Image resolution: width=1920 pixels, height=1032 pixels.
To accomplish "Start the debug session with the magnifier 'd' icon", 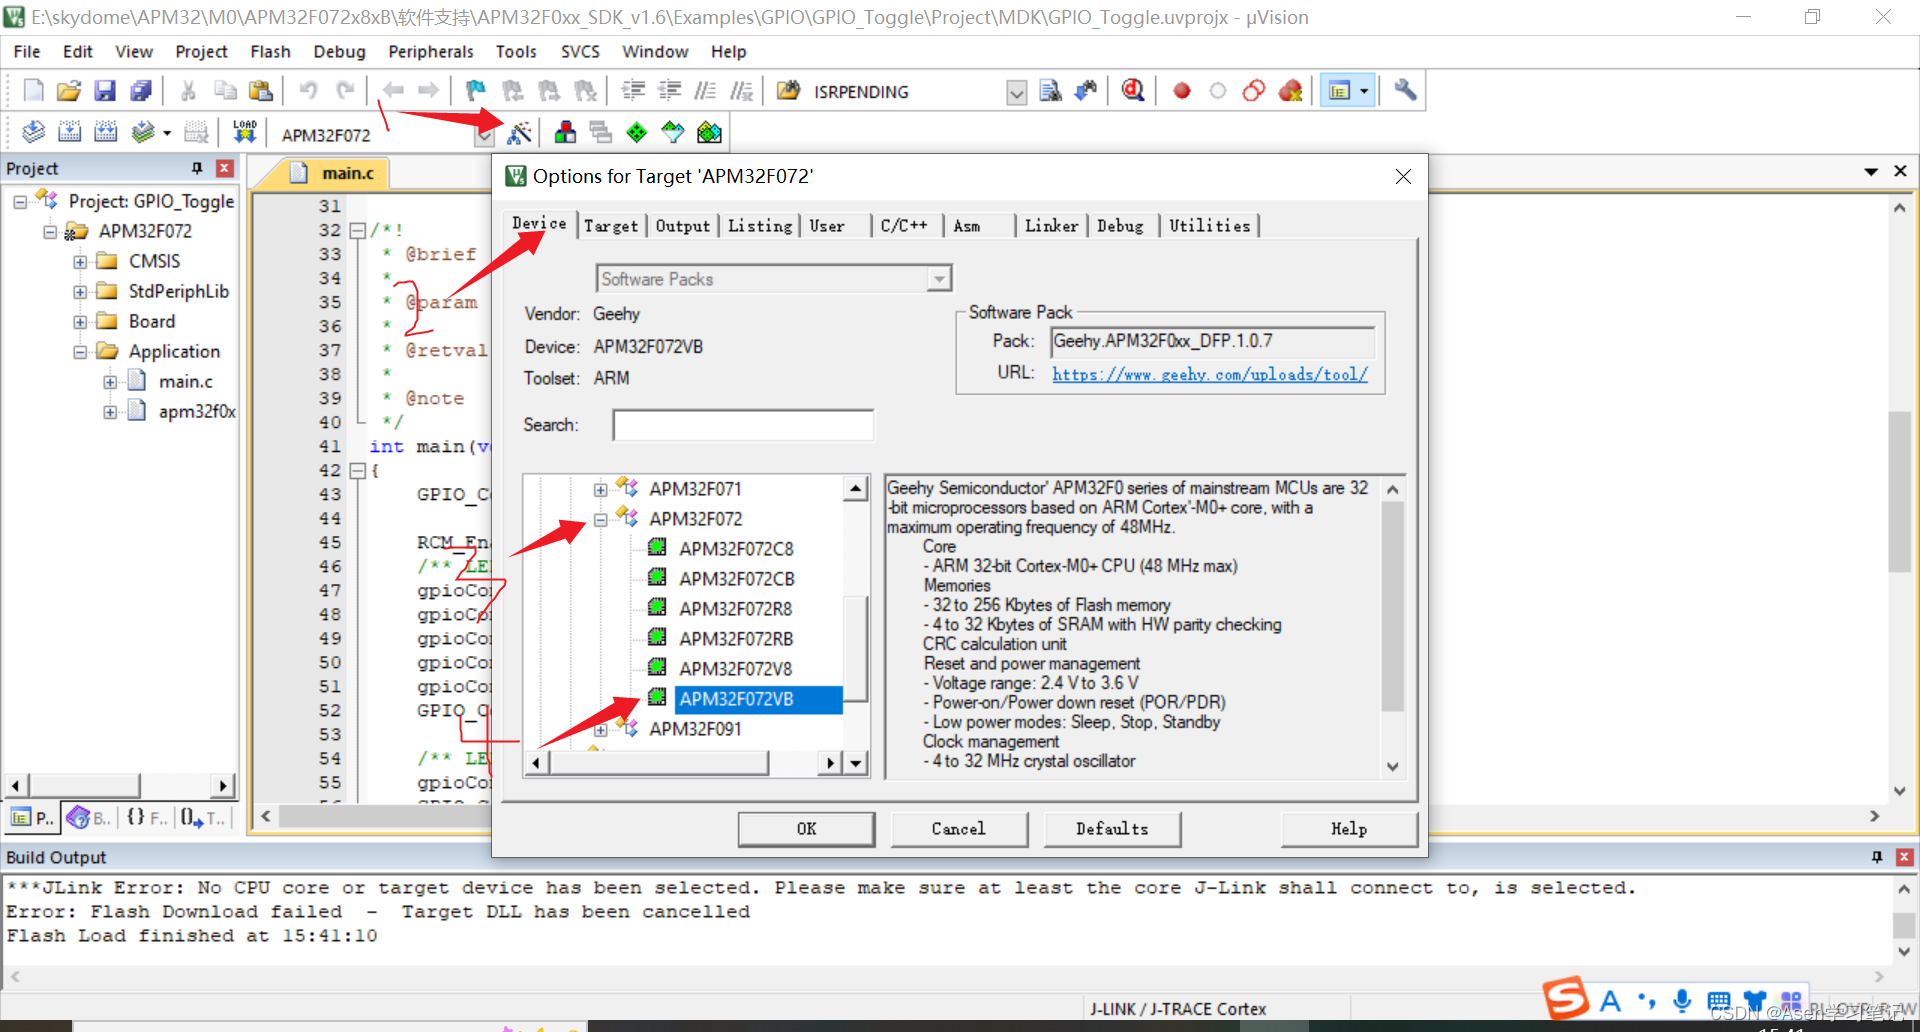I will 1132,91.
